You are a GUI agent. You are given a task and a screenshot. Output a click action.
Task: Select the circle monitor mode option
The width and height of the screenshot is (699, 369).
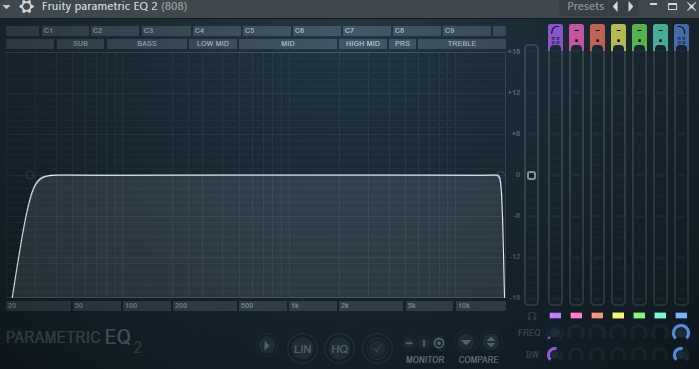pyautogui.click(x=439, y=343)
